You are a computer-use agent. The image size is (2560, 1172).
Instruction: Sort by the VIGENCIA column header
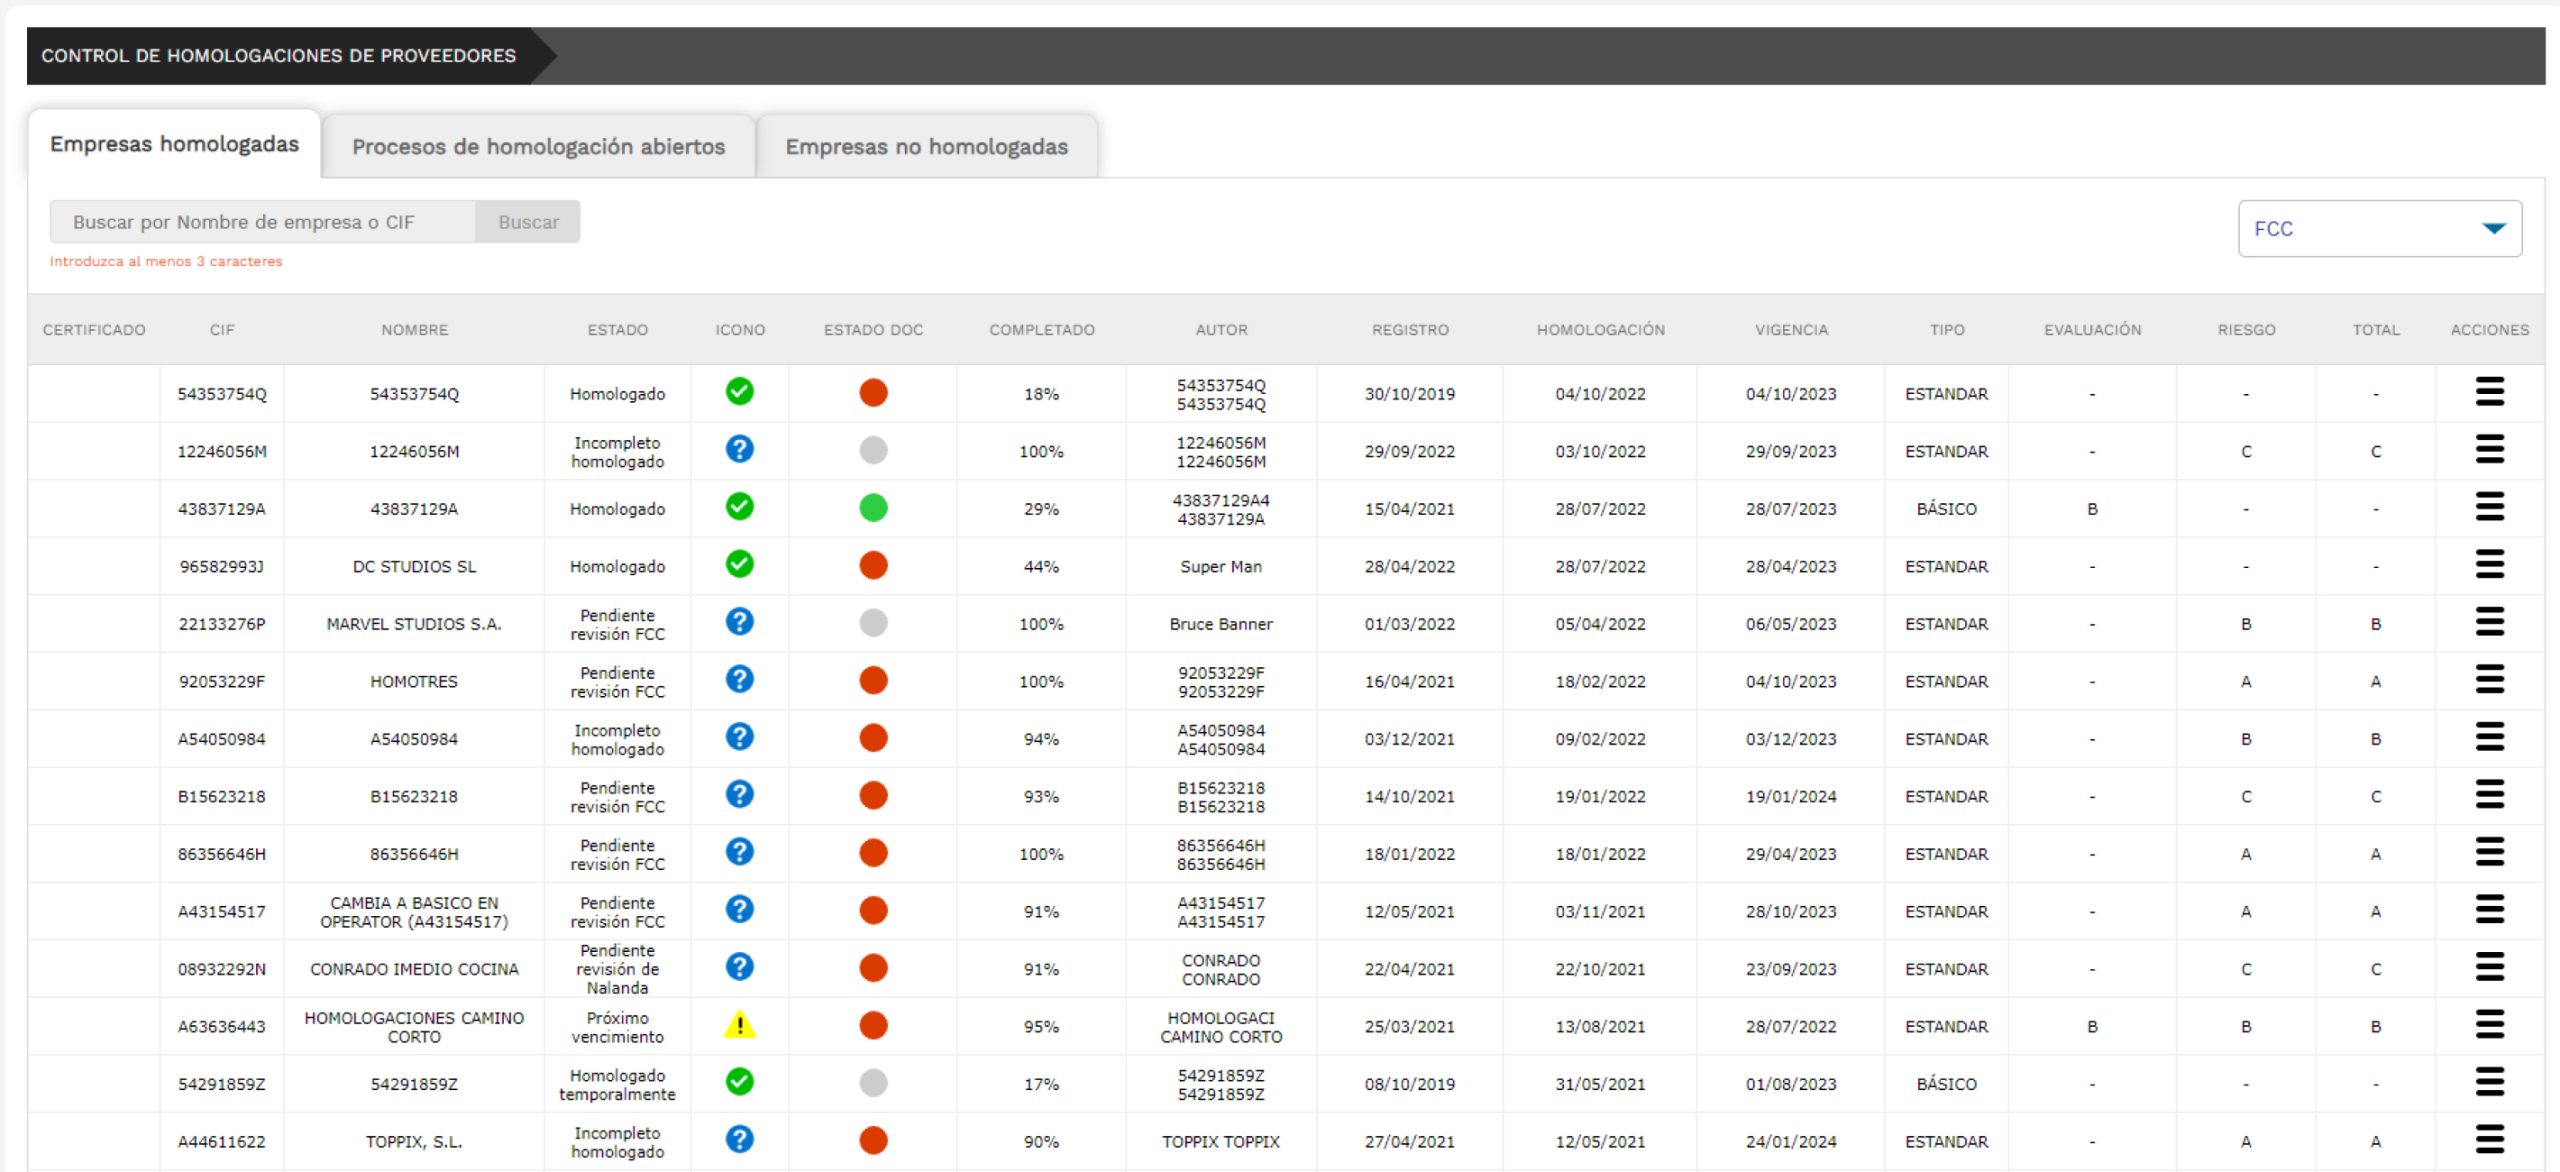pyautogui.click(x=1790, y=330)
